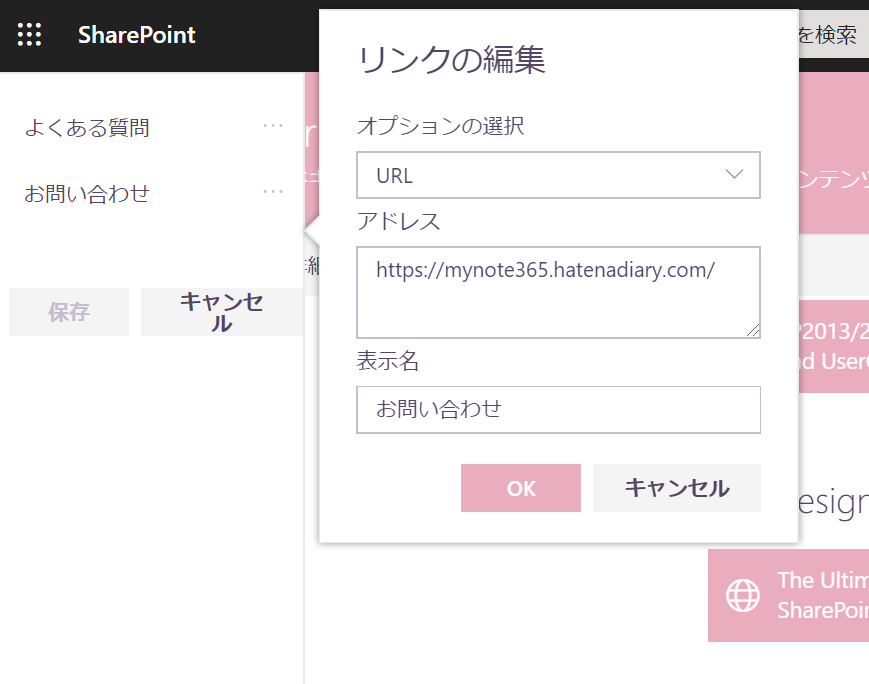Screen dimensions: 869x684
Task: Focus the アドレス text area
Action: click(x=558, y=292)
